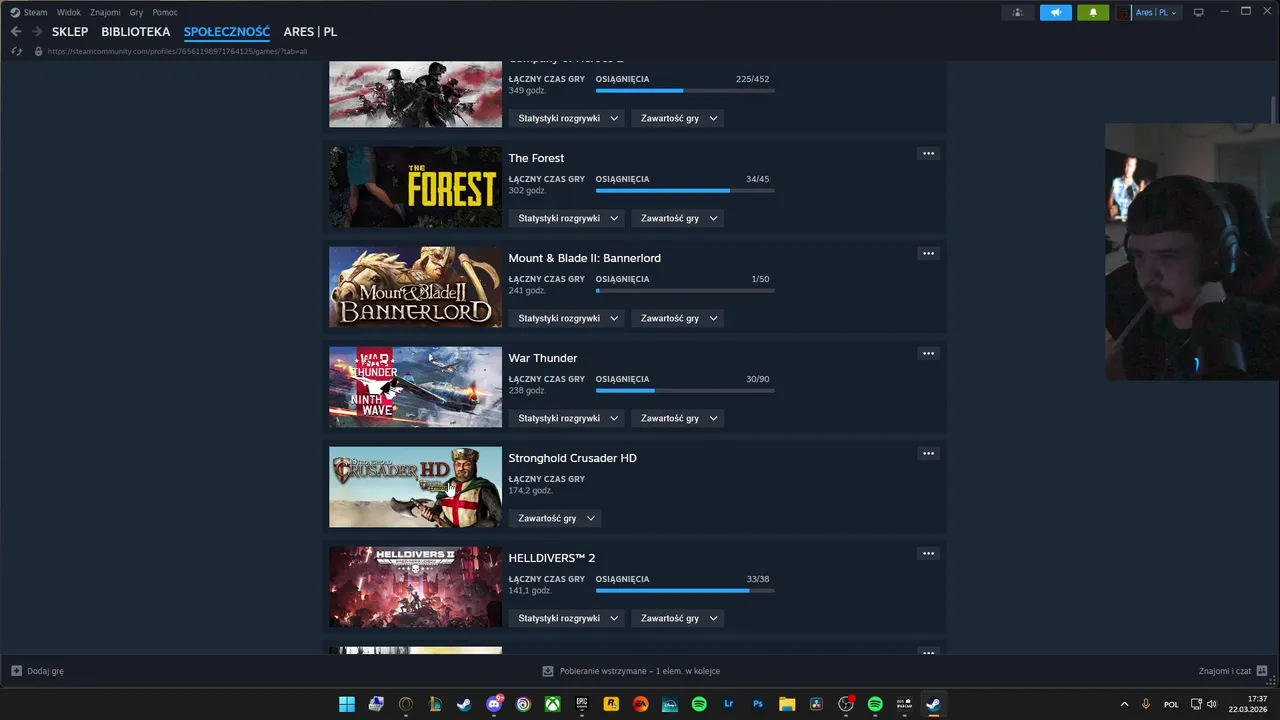Expand Statystyki rozgrywki for The Forest
Image resolution: width=1280 pixels, height=720 pixels.
click(567, 218)
